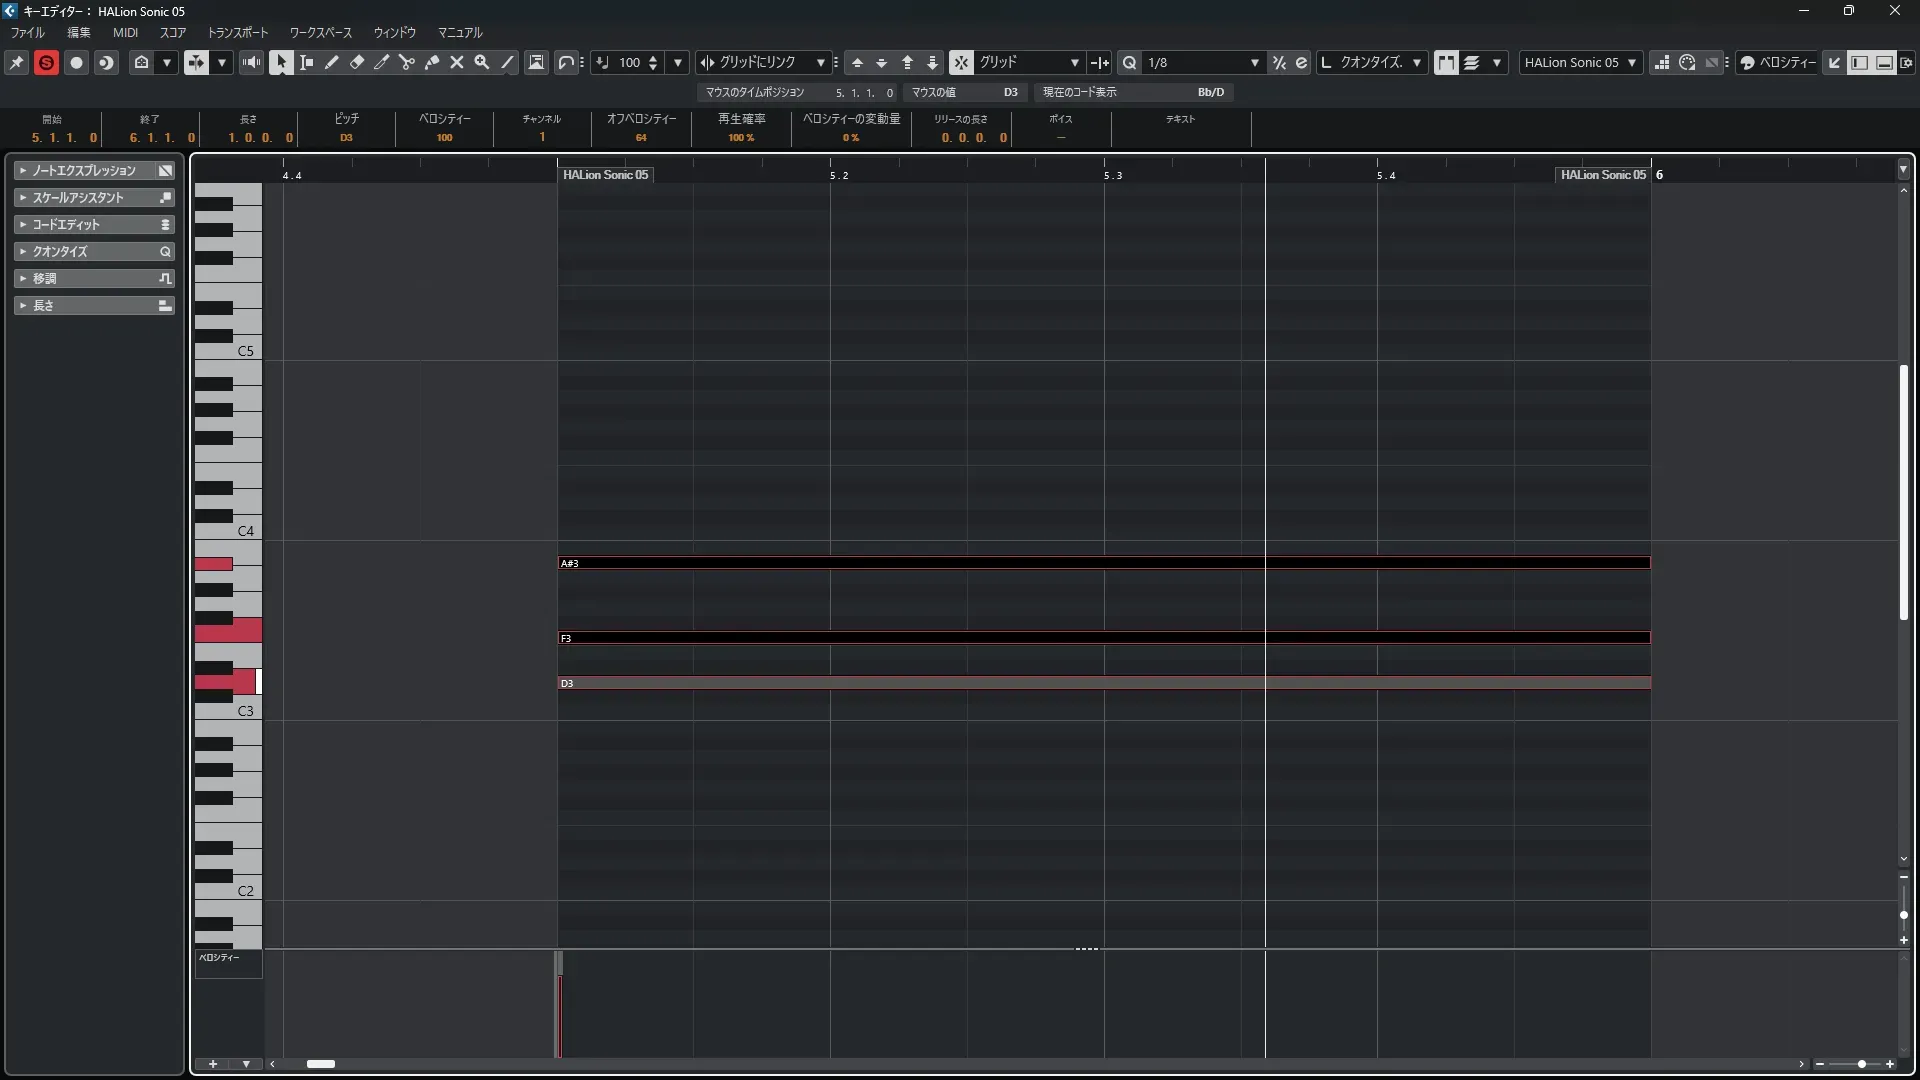This screenshot has height=1080, width=1920.
Task: Select the Zoom magnifier tool
Action: pyautogui.click(x=482, y=62)
